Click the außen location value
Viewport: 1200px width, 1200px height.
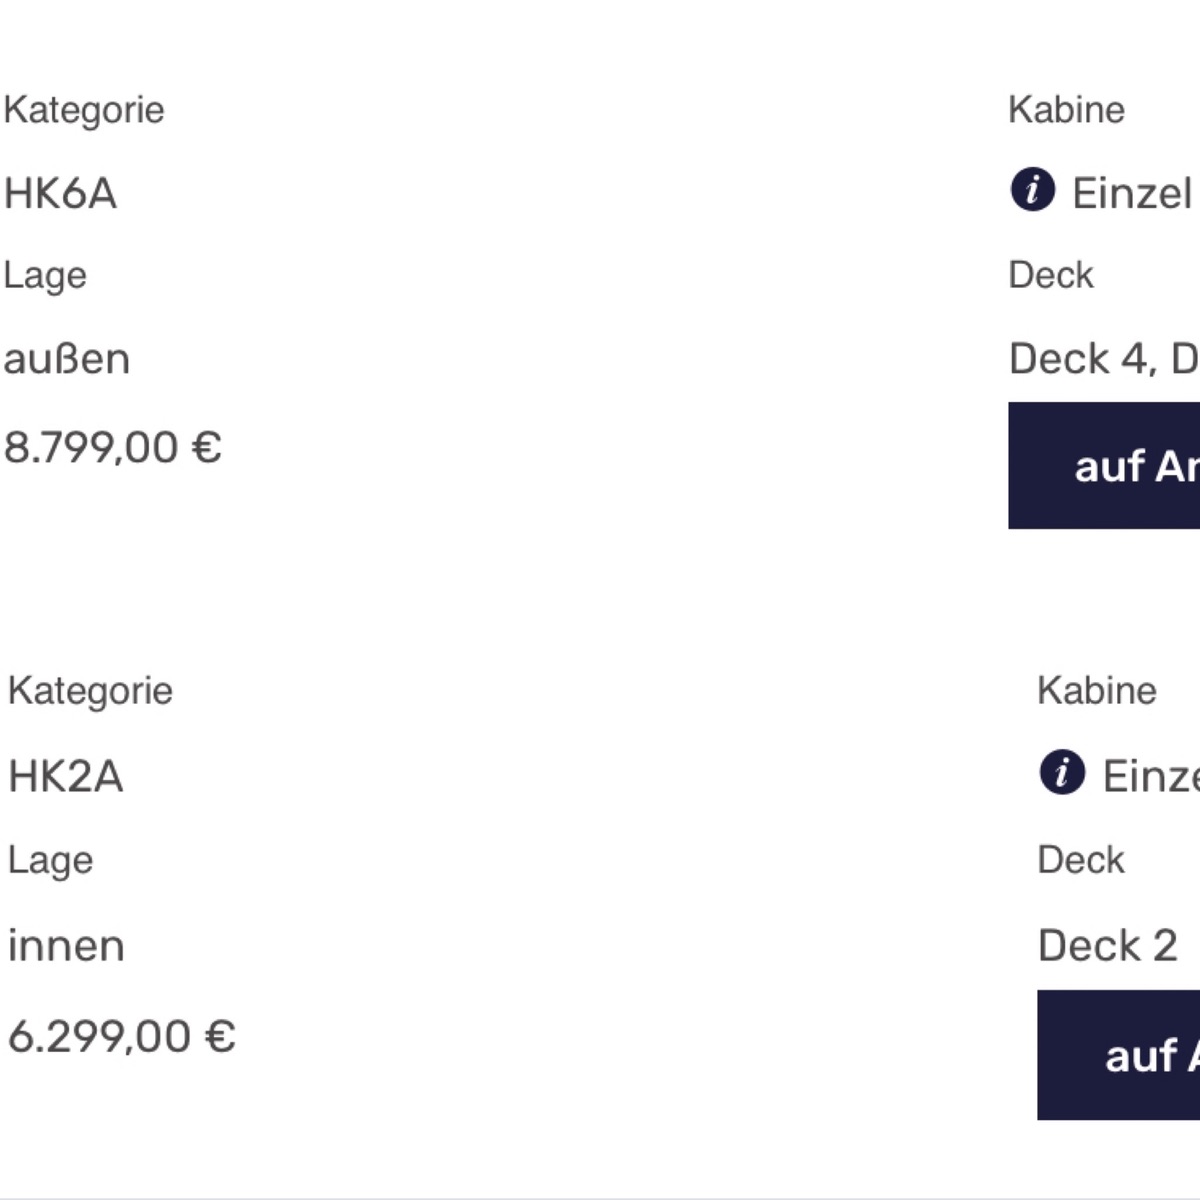coord(67,359)
